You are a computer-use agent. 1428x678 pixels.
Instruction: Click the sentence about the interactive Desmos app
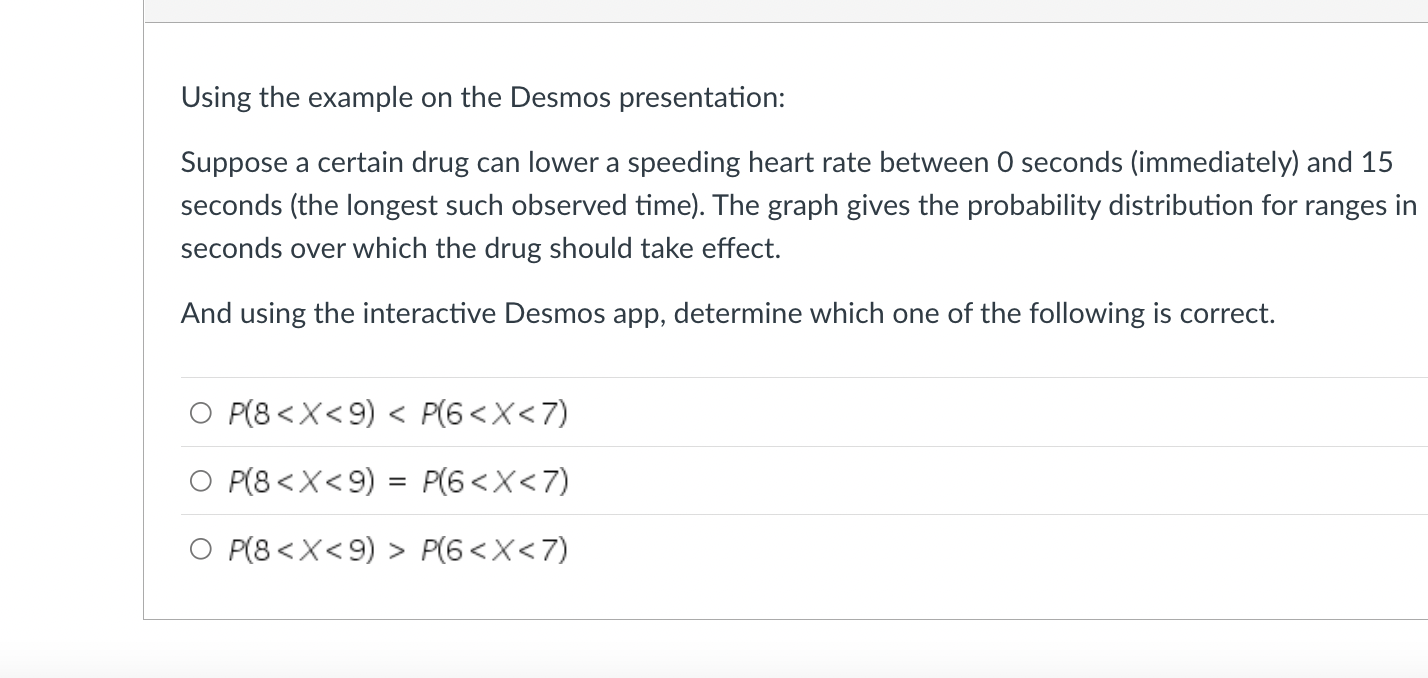pos(728,313)
